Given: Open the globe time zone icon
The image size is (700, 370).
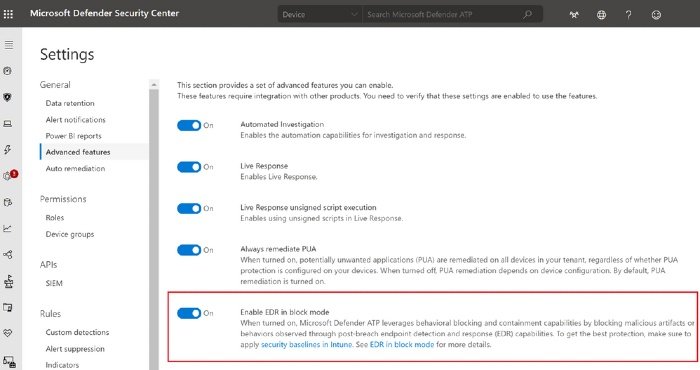Looking at the screenshot, I should [x=601, y=15].
